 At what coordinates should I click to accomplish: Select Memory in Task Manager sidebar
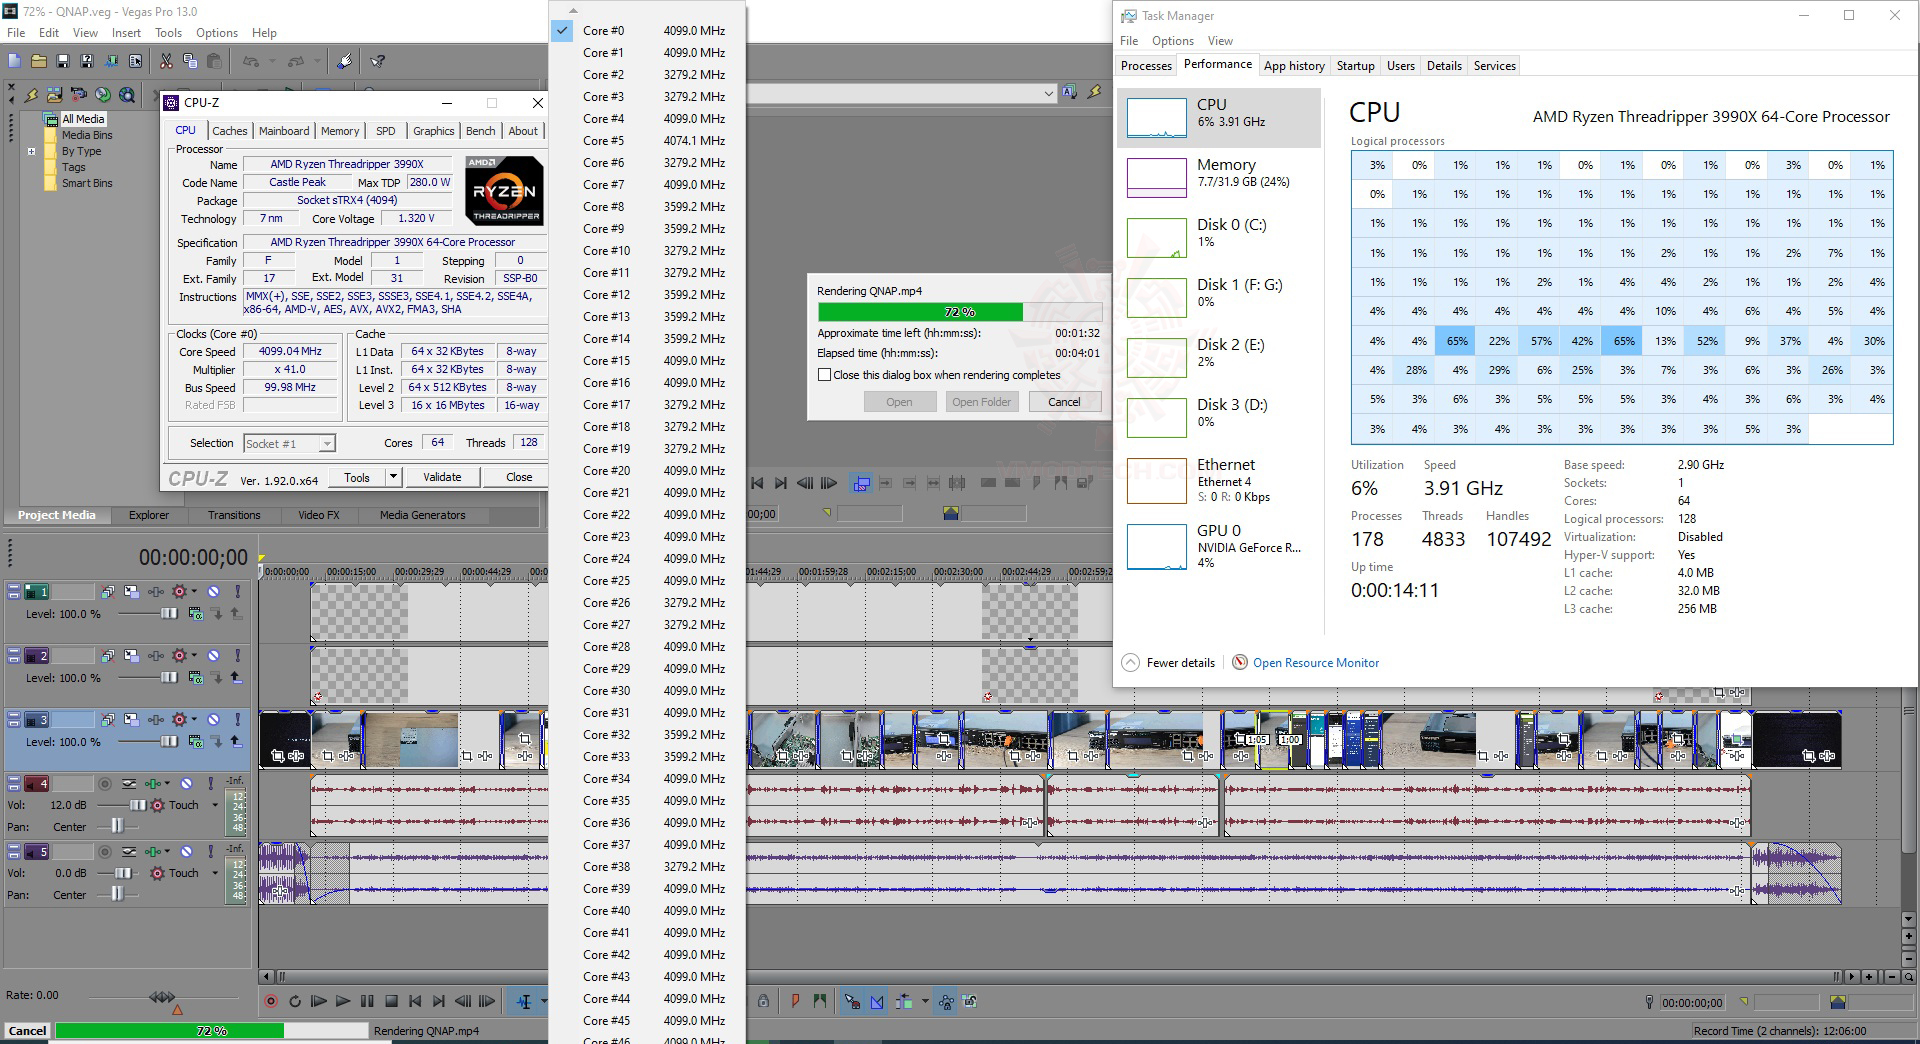[x=1218, y=177]
